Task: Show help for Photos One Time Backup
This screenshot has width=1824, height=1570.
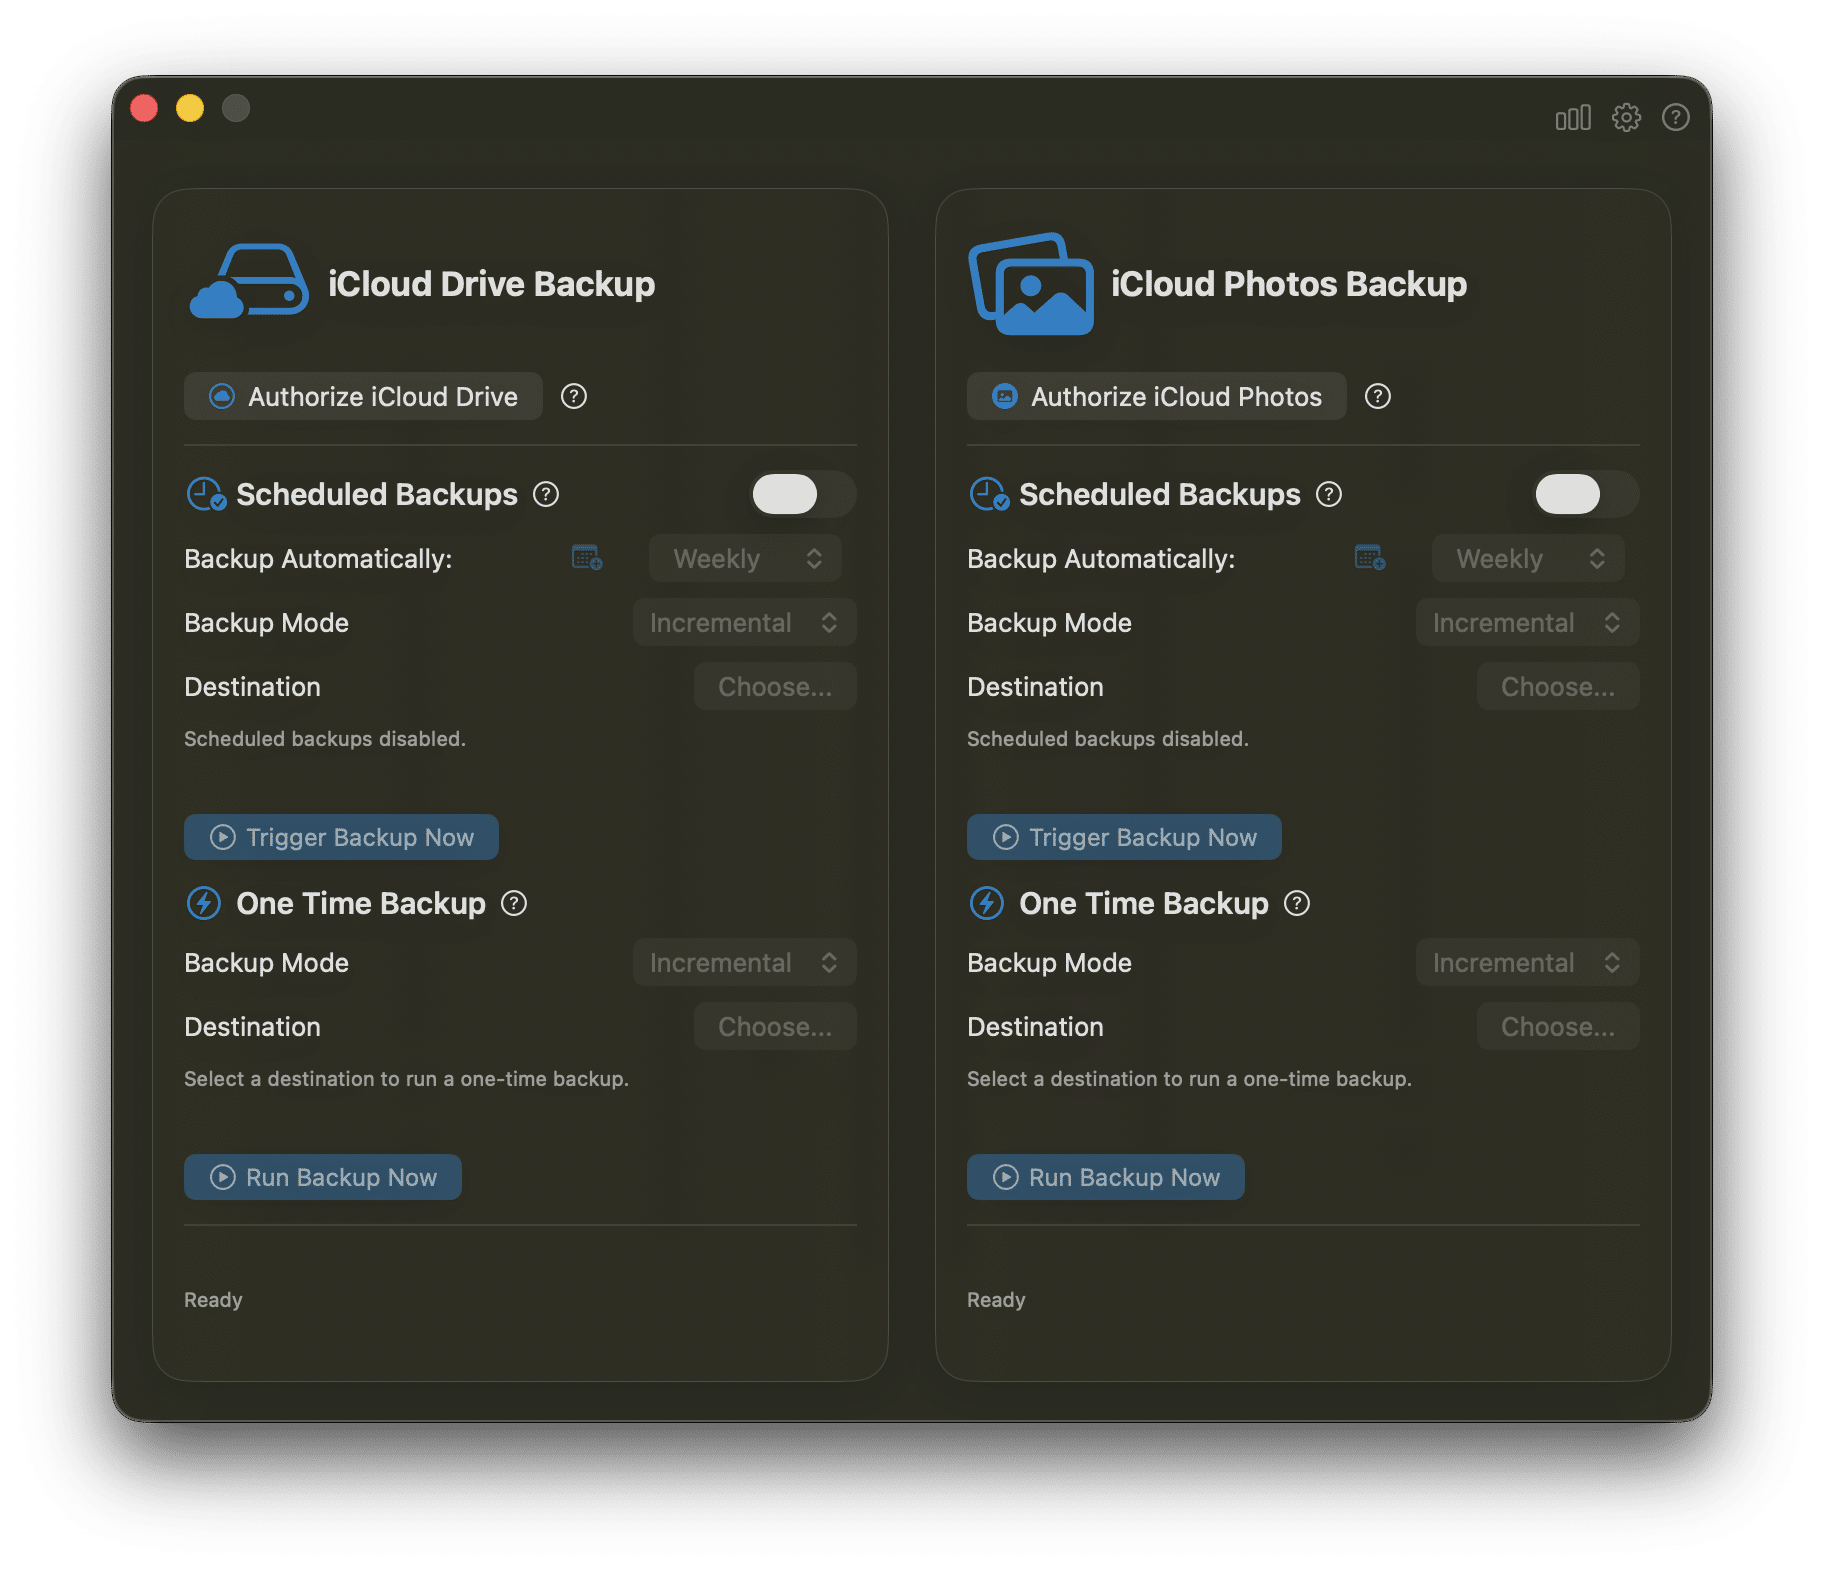Action: point(1296,904)
